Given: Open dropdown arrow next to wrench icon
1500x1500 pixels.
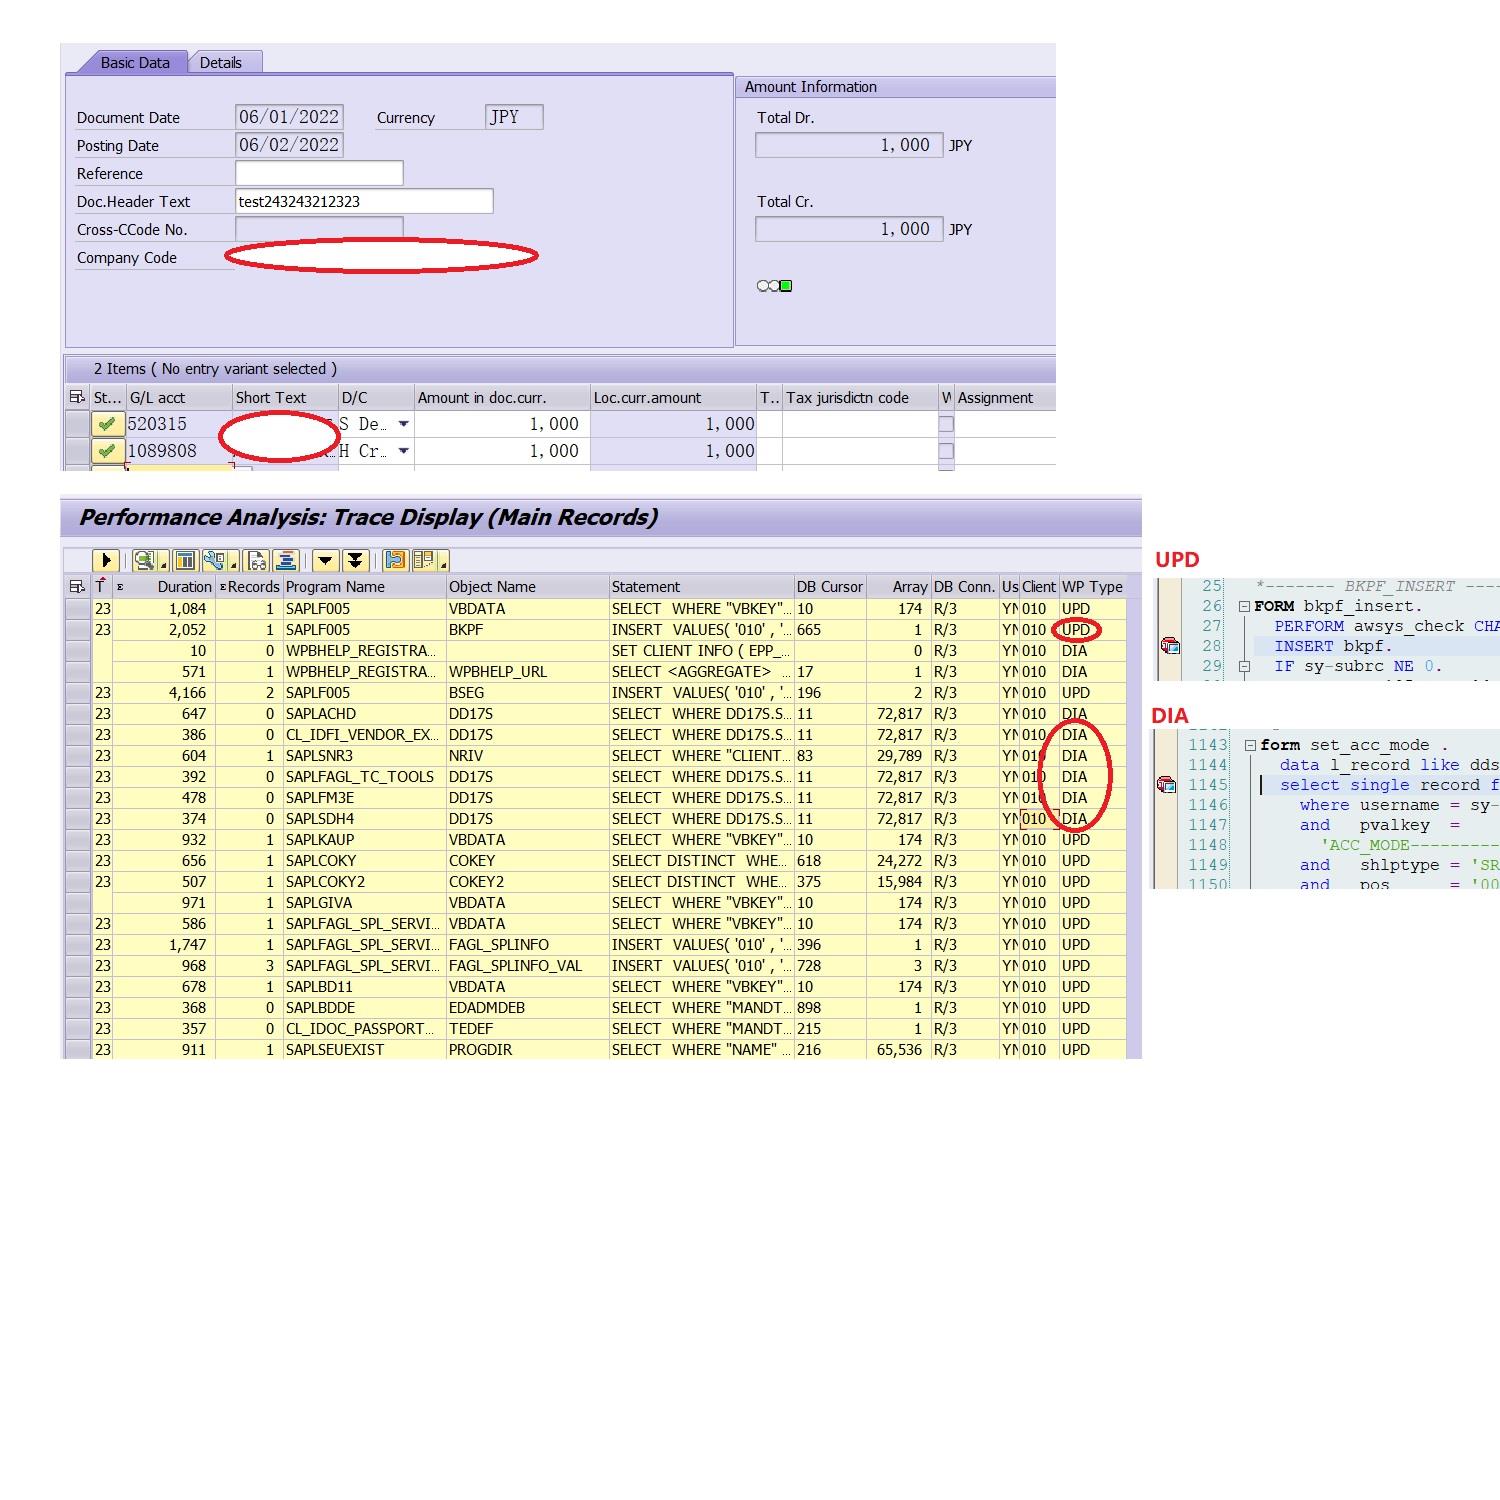Looking at the screenshot, I should click(233, 564).
